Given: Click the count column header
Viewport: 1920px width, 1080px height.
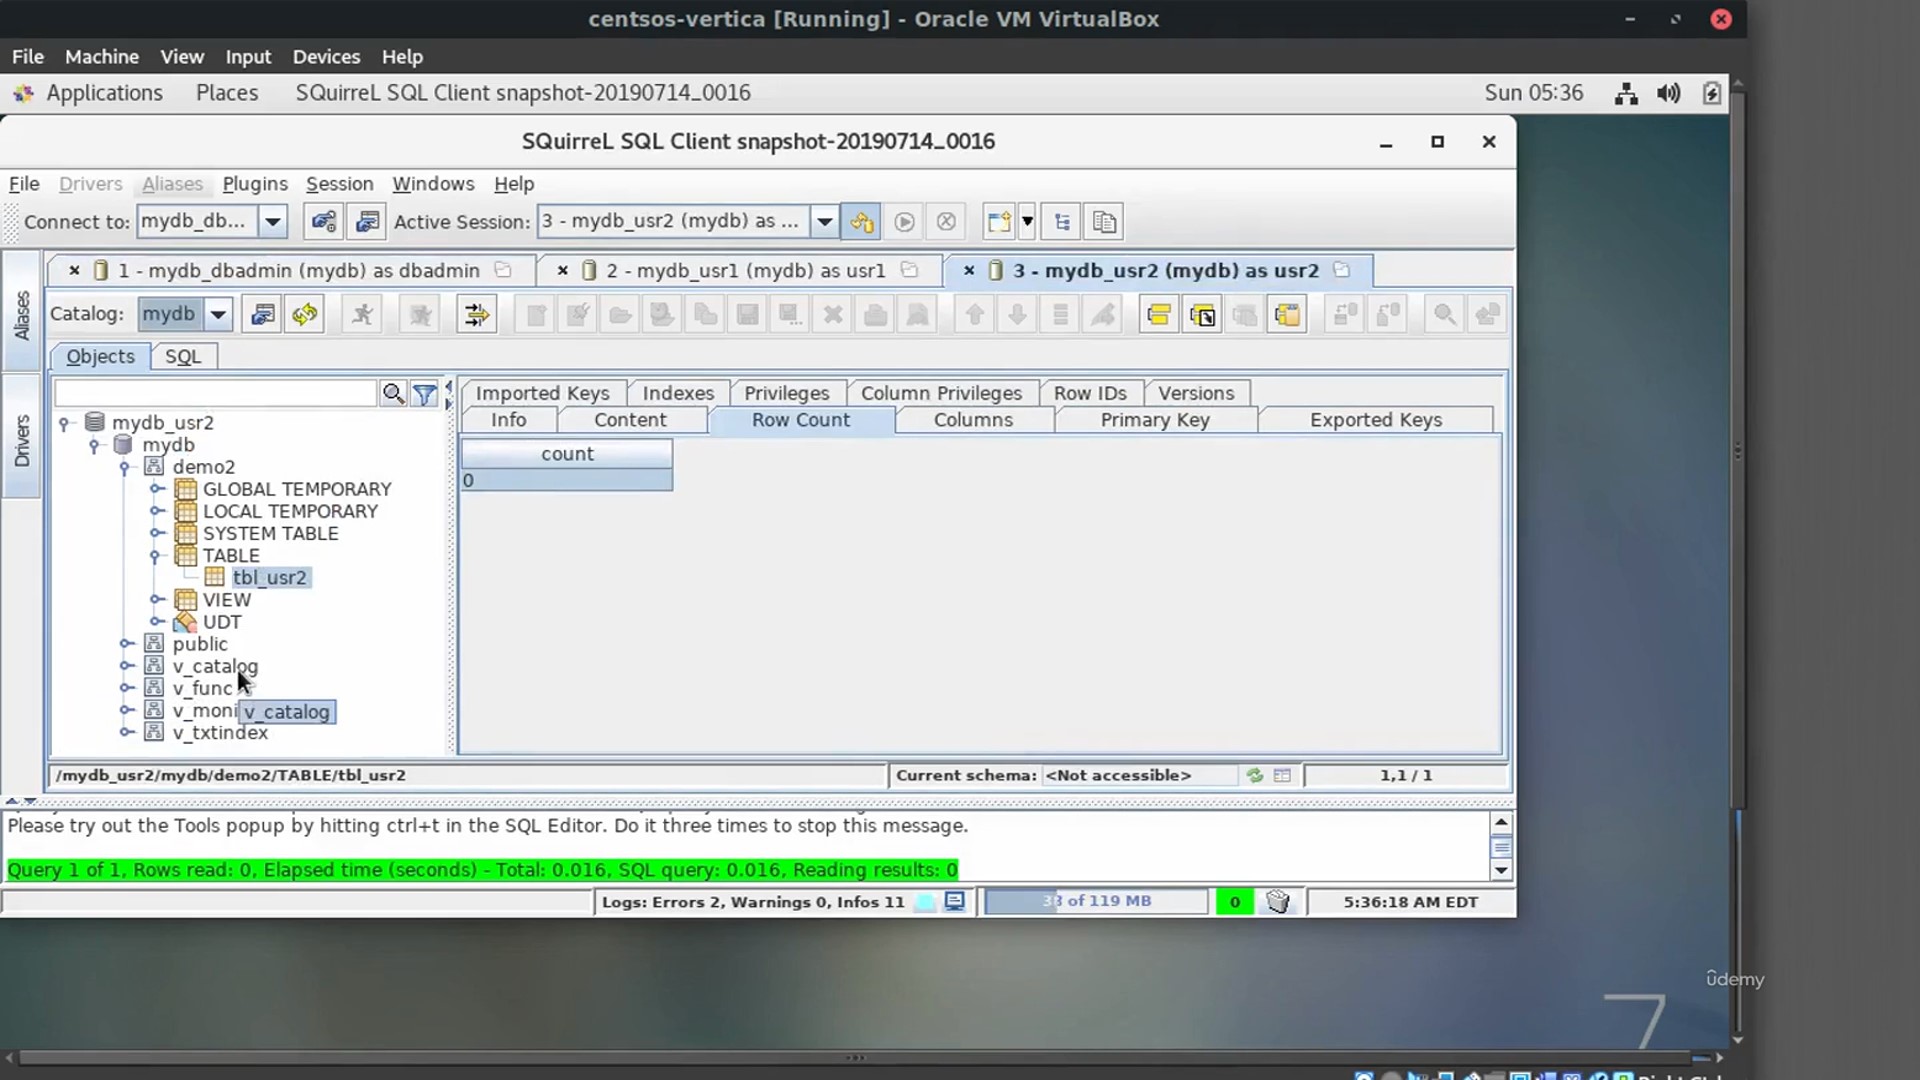Looking at the screenshot, I should [x=567, y=454].
